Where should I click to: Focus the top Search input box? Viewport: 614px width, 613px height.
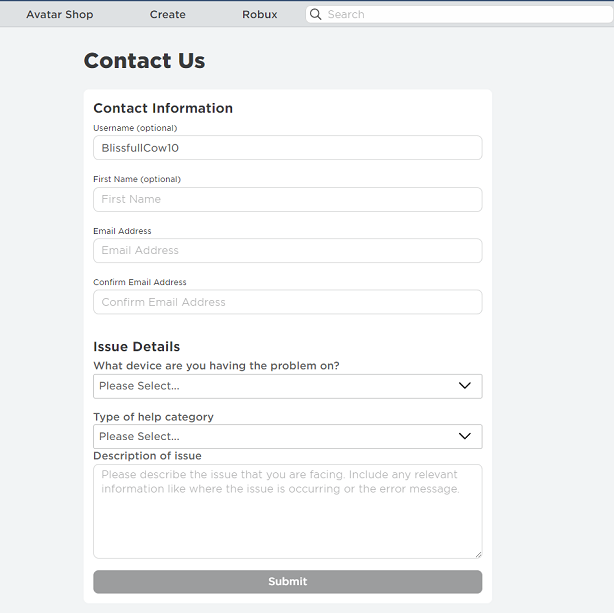459,14
